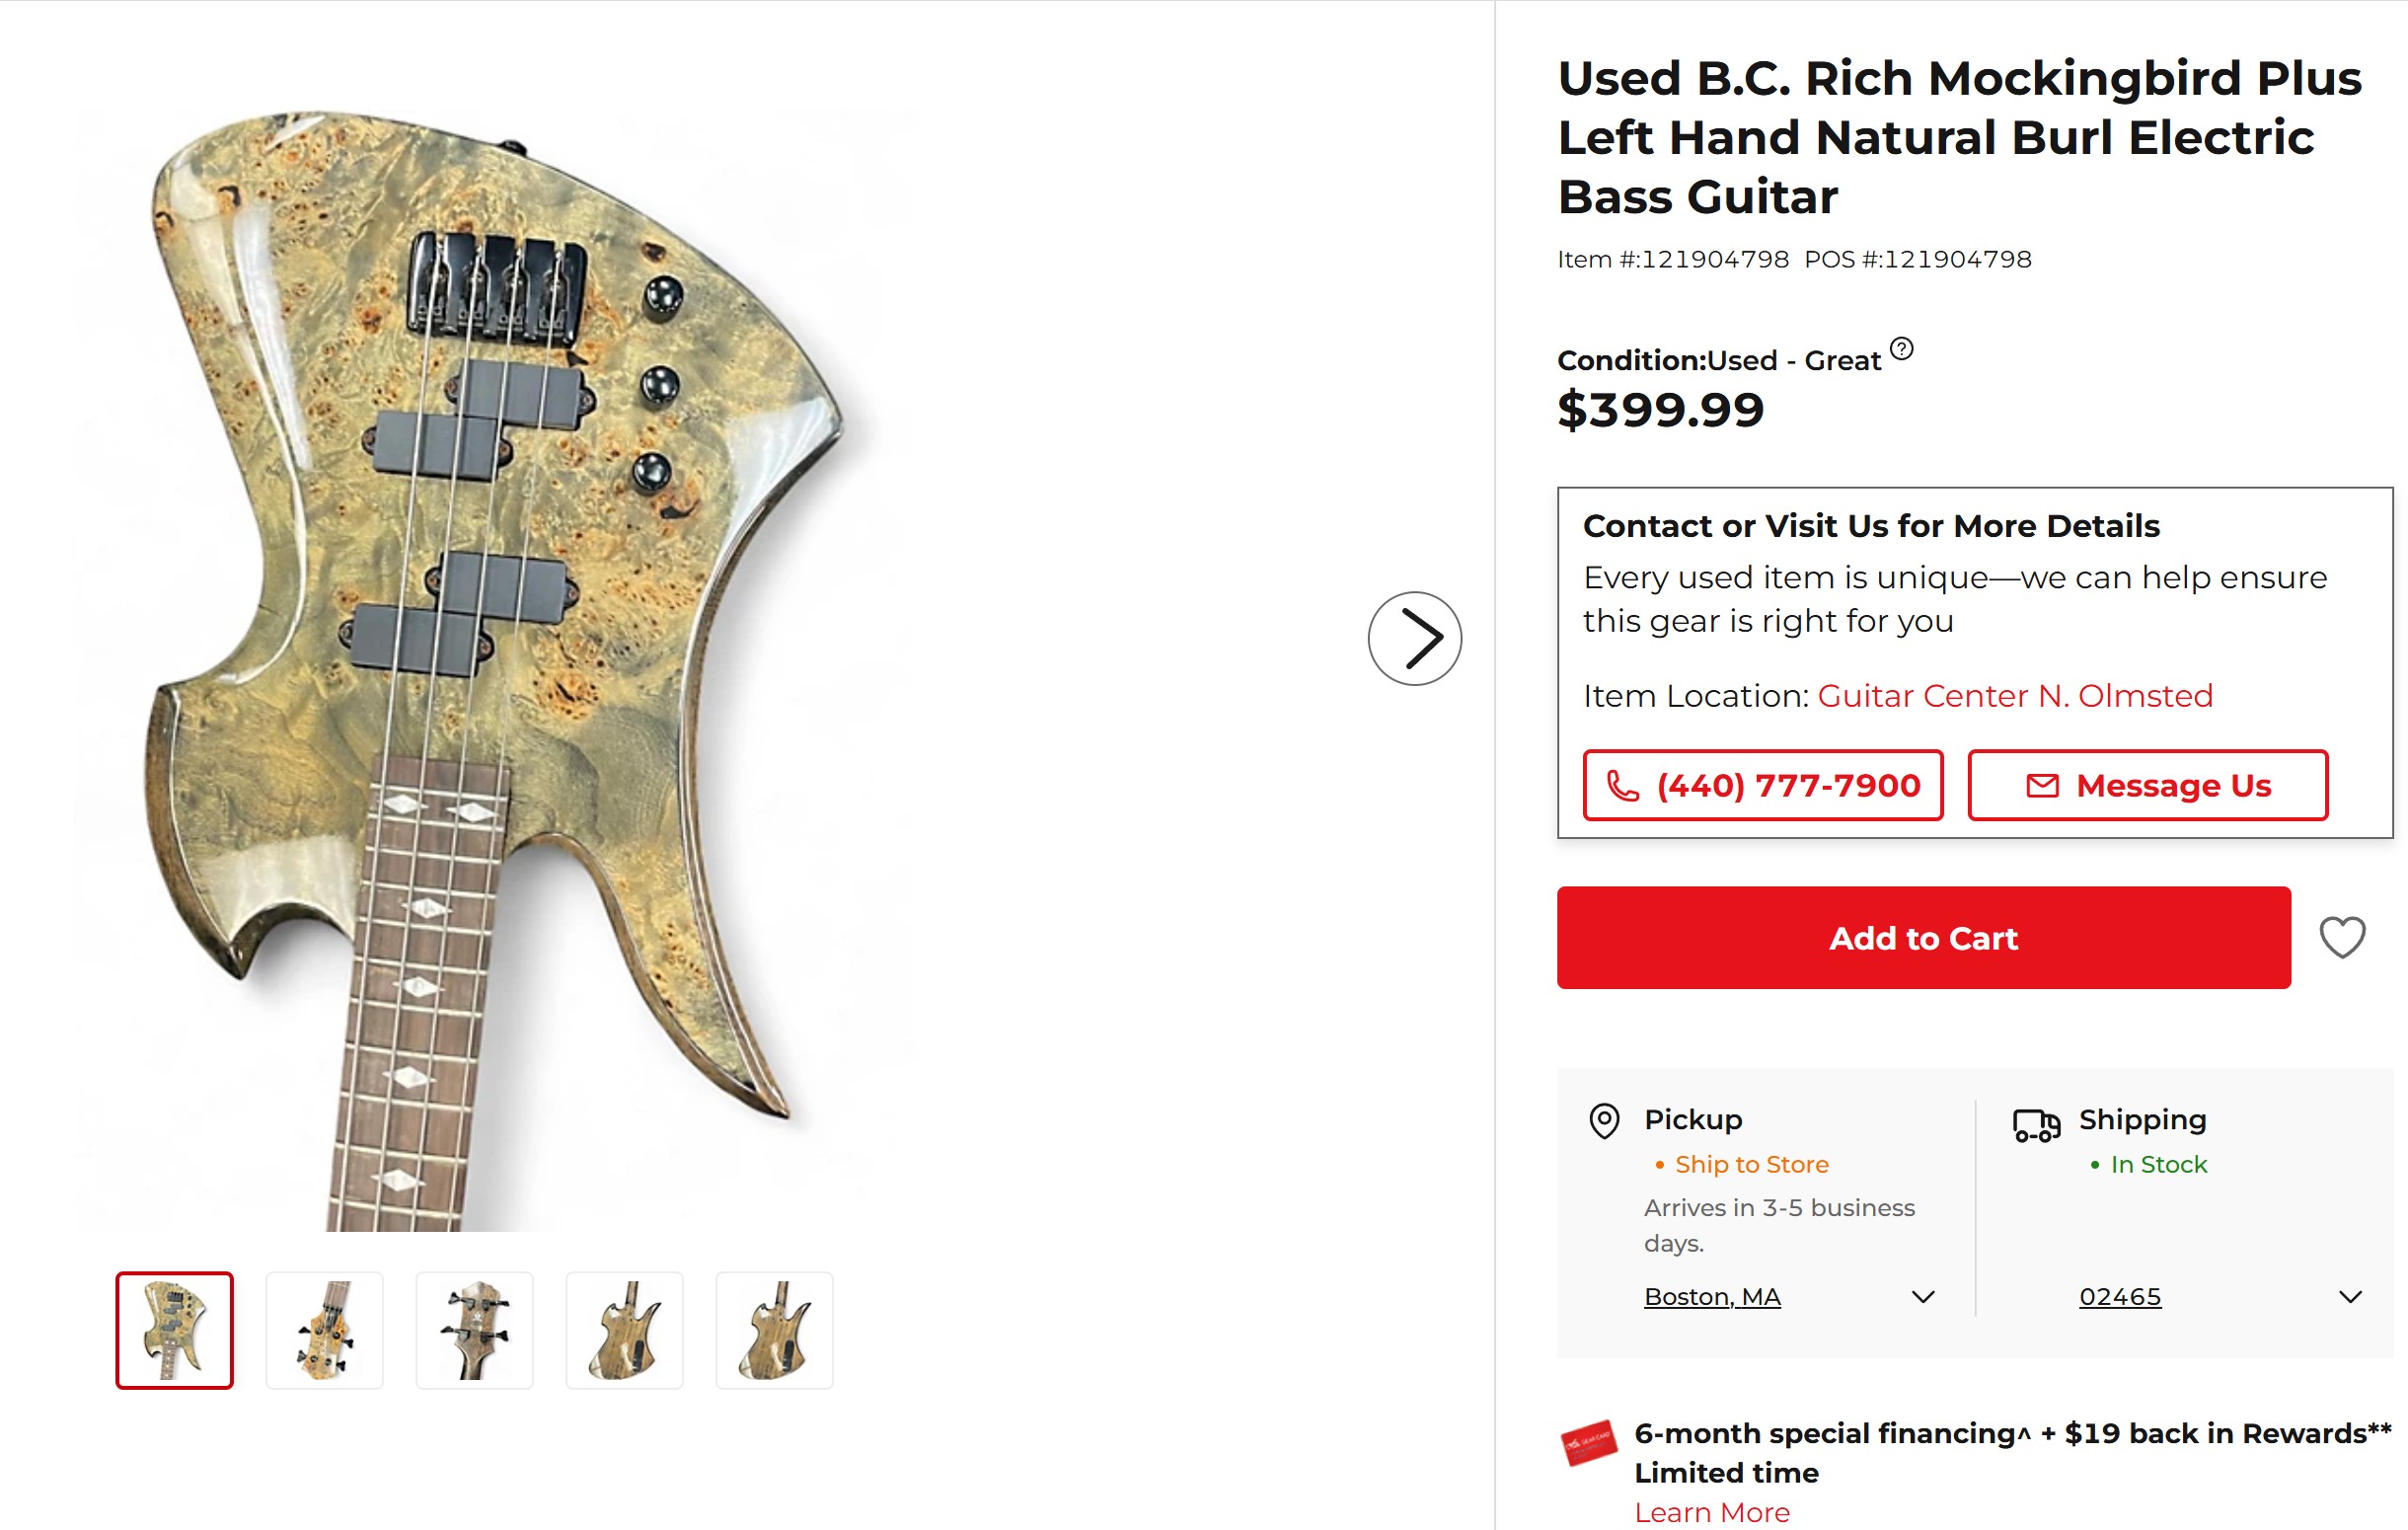Click the phone icon in call button
This screenshot has width=2408, height=1530.
tap(1622, 786)
